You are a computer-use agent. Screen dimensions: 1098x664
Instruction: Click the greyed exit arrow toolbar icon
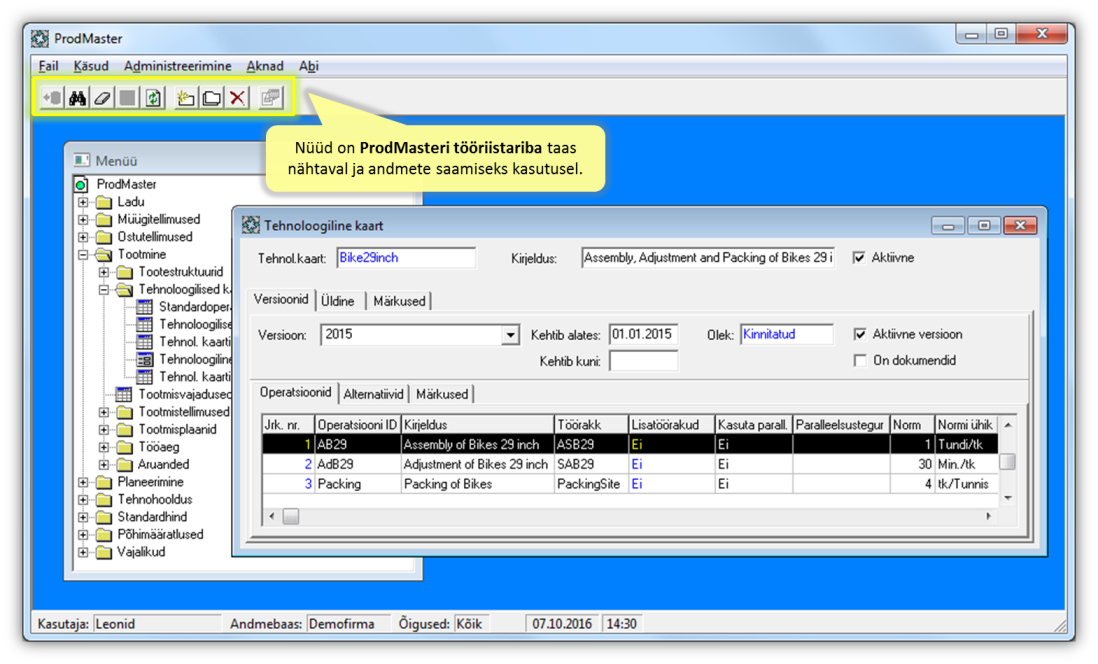[x=52, y=98]
